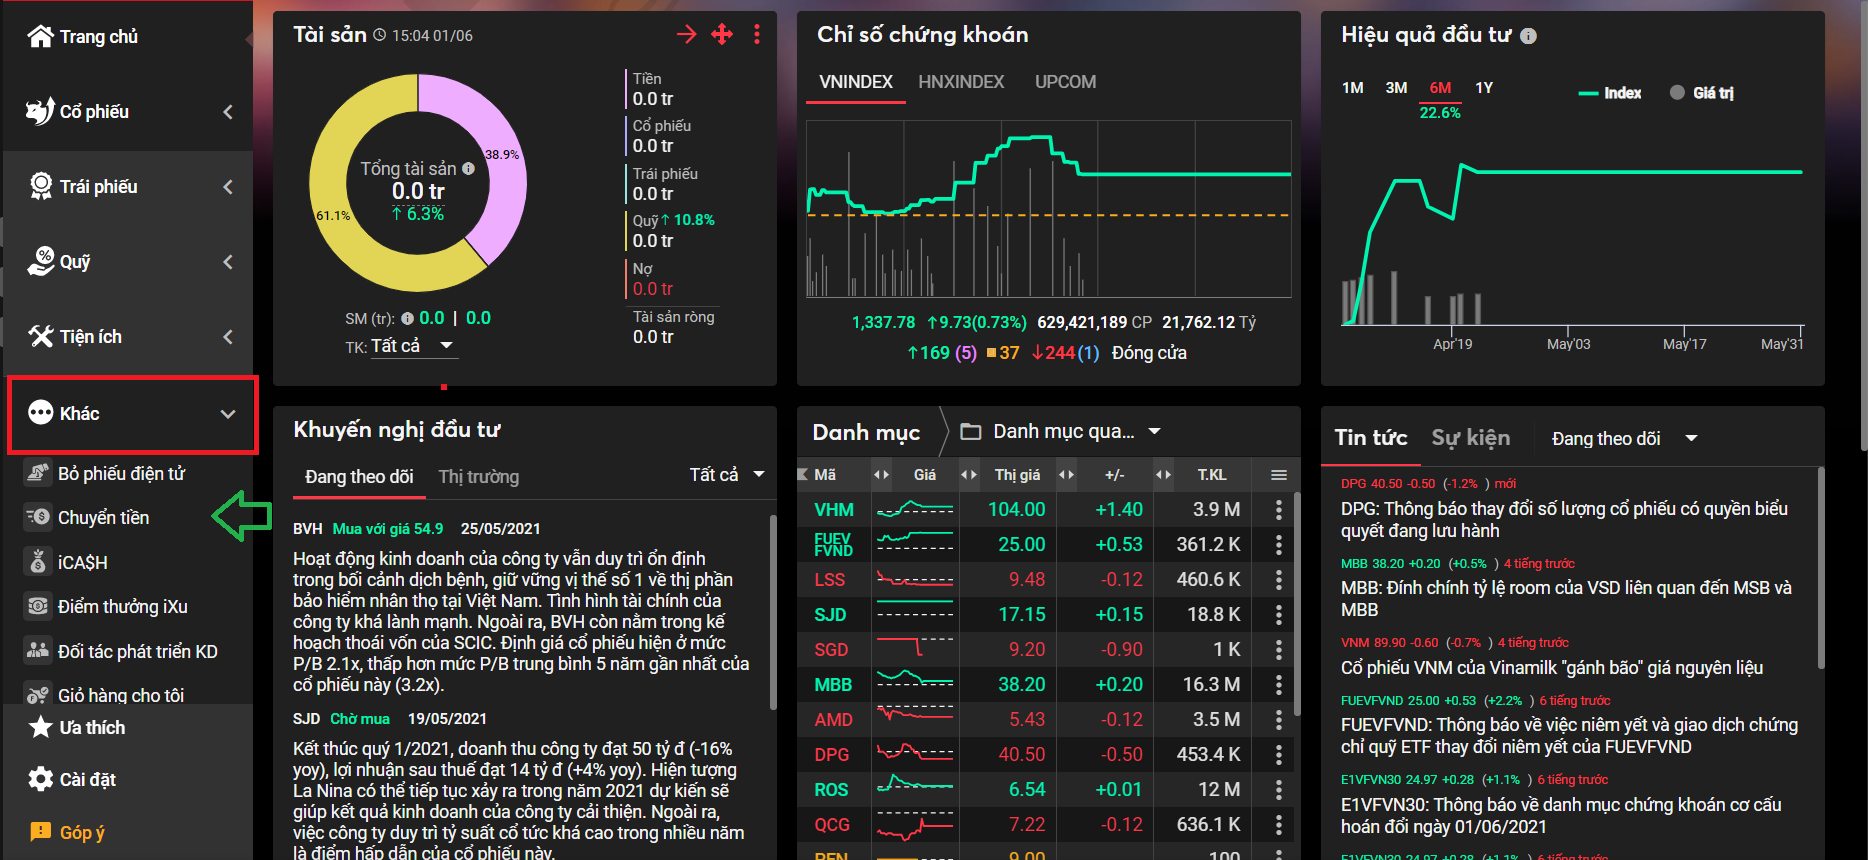
Task: Open Ưa thích star favorites
Action: click(x=40, y=727)
